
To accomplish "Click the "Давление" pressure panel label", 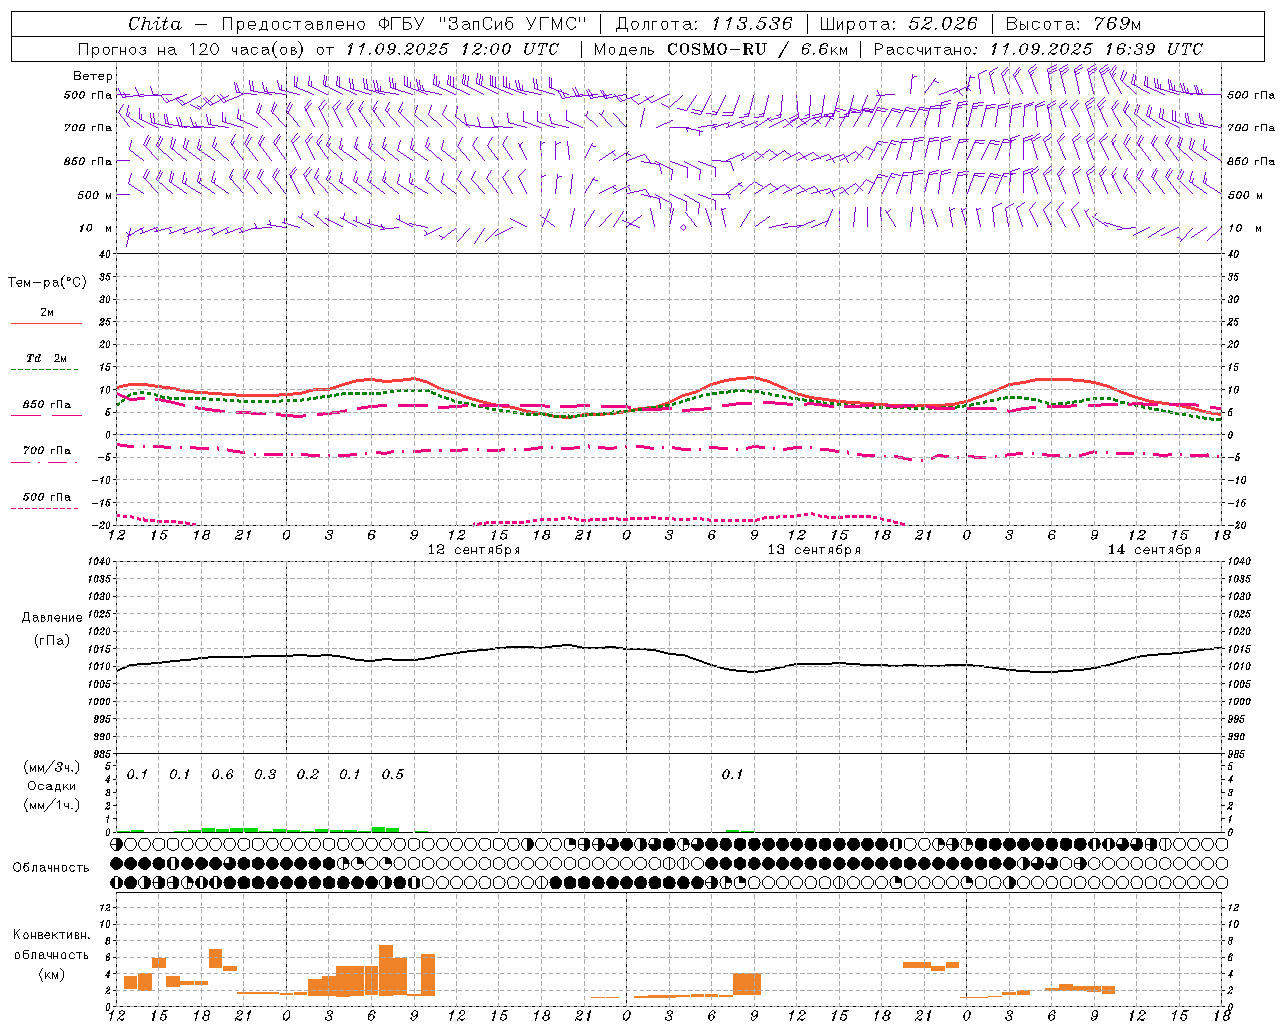I will [x=52, y=618].
